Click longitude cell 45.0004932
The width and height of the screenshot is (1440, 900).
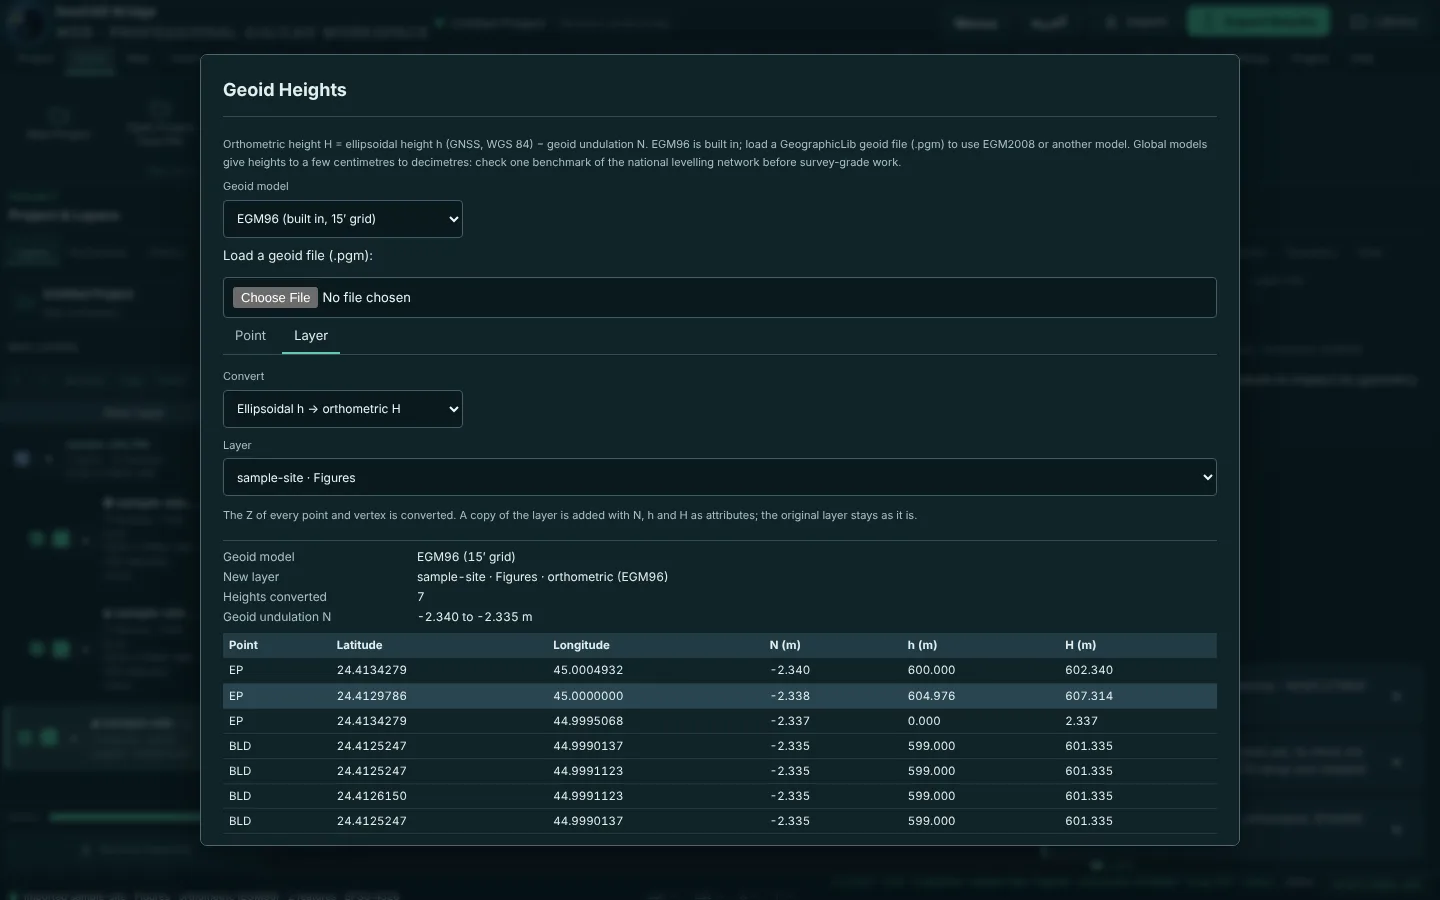(x=588, y=671)
